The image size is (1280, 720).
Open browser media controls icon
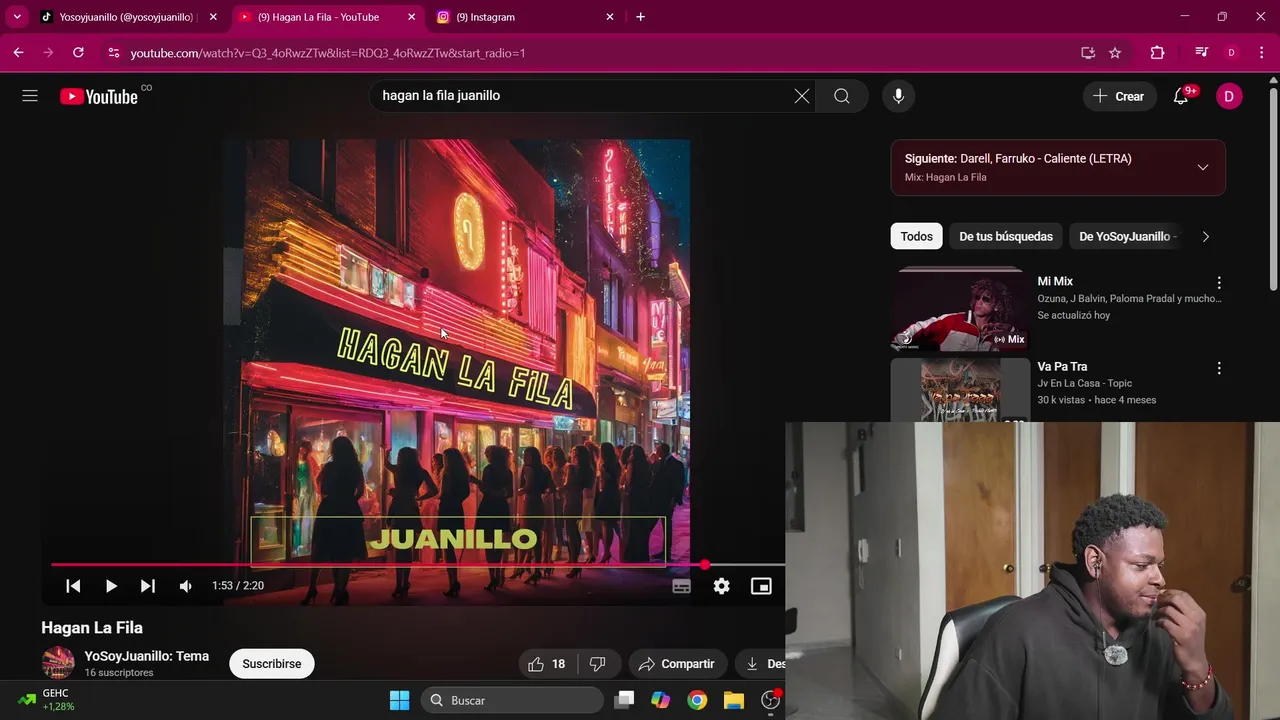(x=1202, y=53)
